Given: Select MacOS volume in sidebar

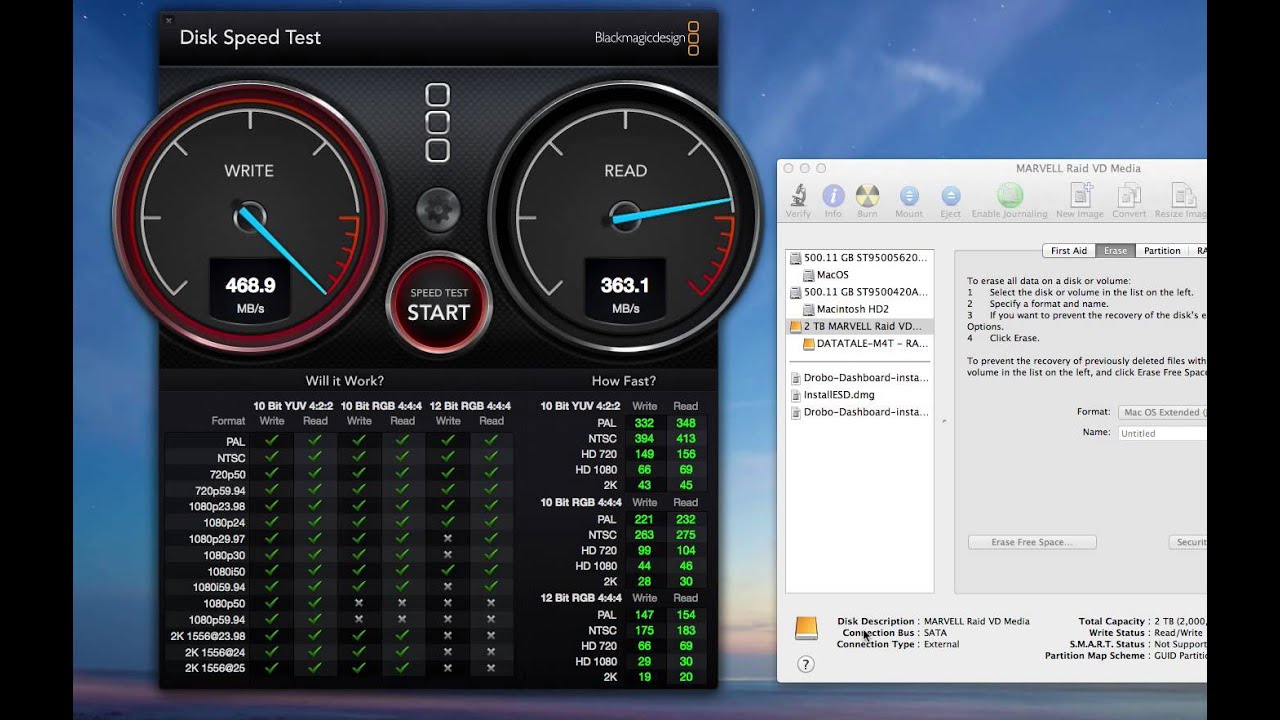Looking at the screenshot, I should [860, 274].
